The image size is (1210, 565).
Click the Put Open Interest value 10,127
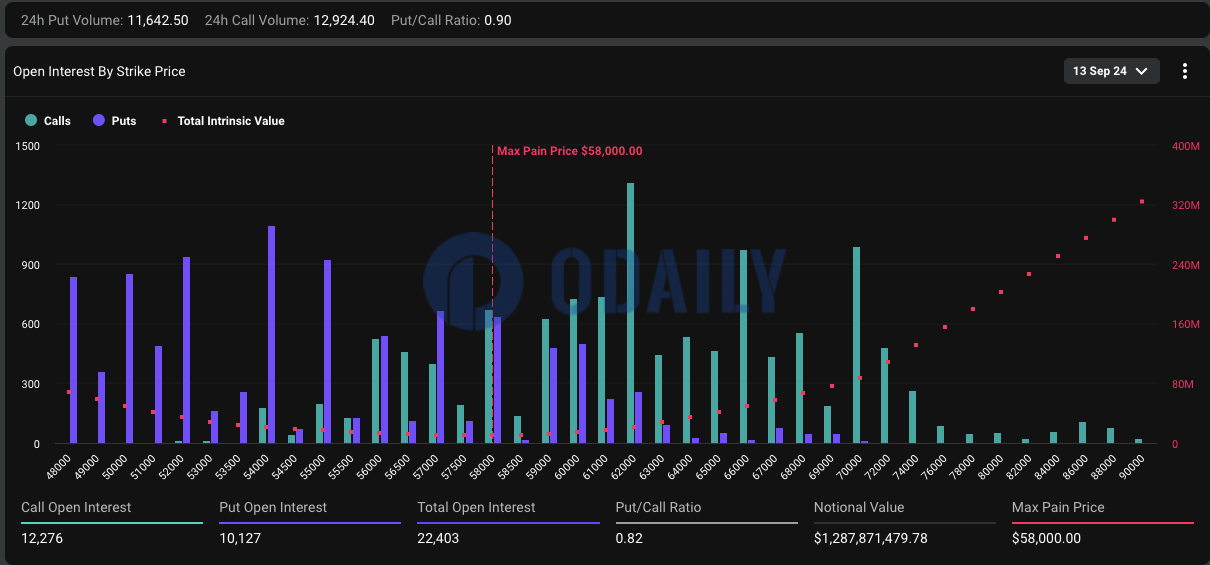239,538
